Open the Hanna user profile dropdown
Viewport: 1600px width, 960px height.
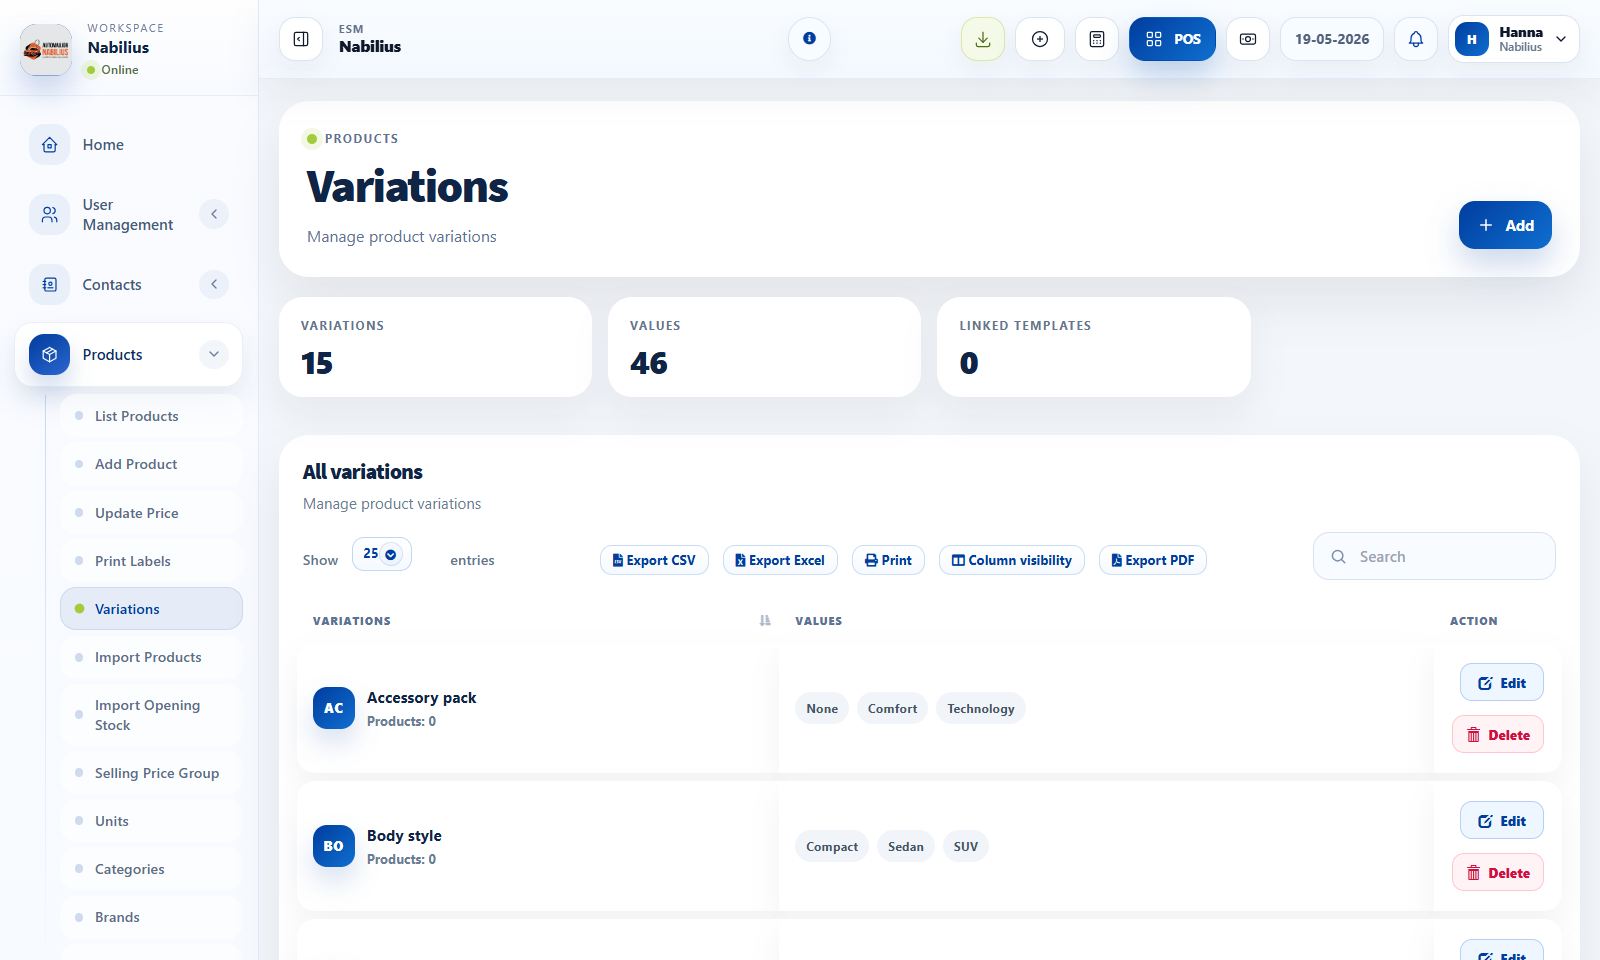1514,39
